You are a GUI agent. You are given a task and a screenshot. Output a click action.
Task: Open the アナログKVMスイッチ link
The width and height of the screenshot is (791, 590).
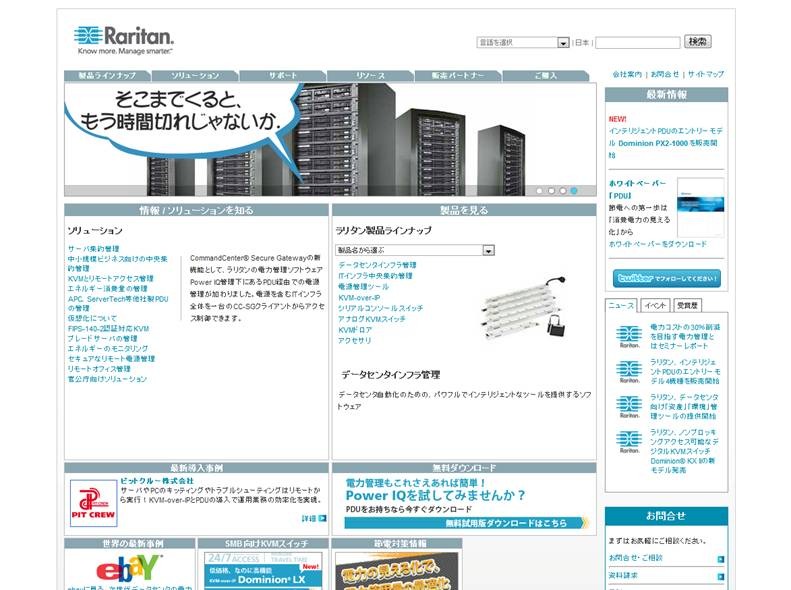coord(372,319)
